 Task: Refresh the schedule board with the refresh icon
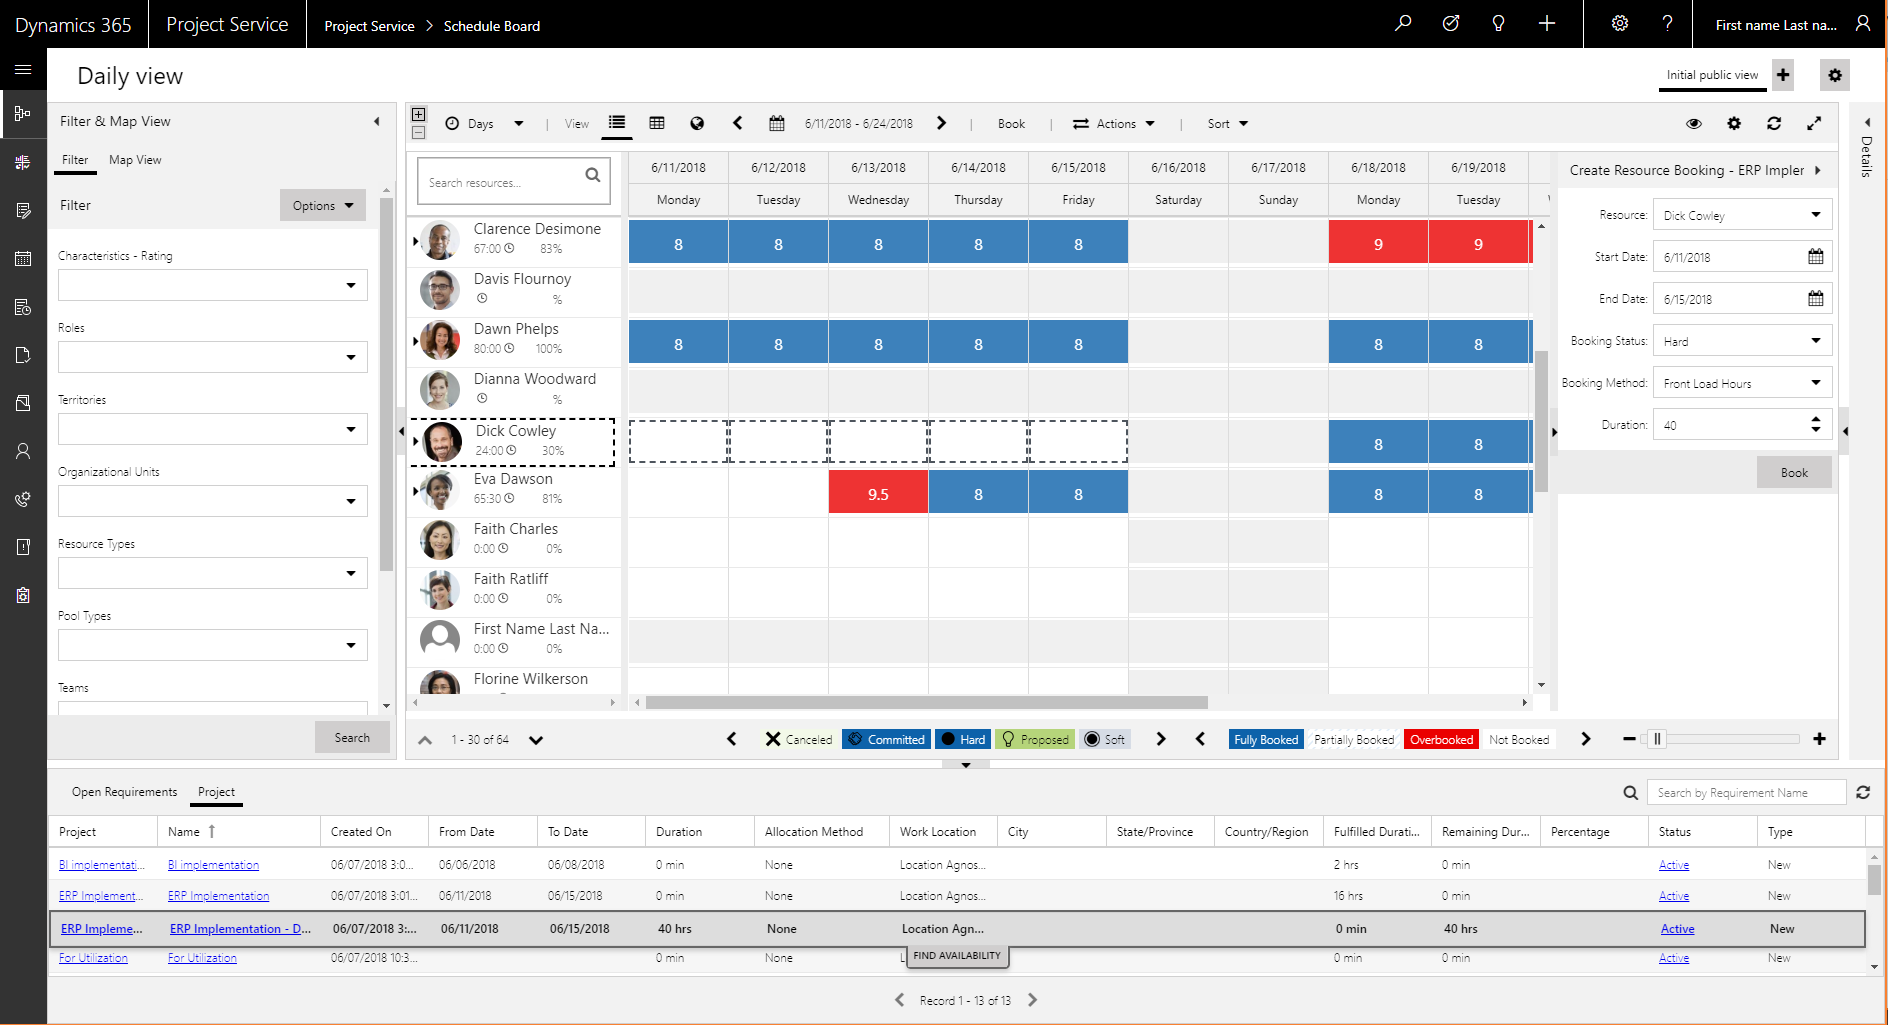coord(1774,123)
